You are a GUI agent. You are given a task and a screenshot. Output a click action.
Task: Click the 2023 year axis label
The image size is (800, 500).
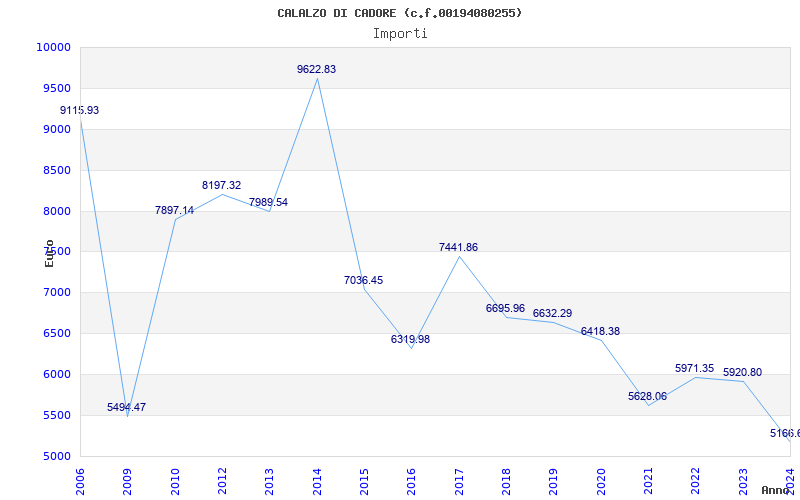(x=743, y=482)
